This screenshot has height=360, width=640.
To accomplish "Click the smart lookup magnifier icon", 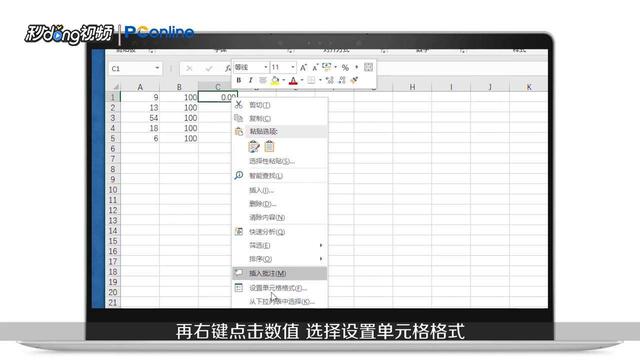I will pyautogui.click(x=239, y=176).
